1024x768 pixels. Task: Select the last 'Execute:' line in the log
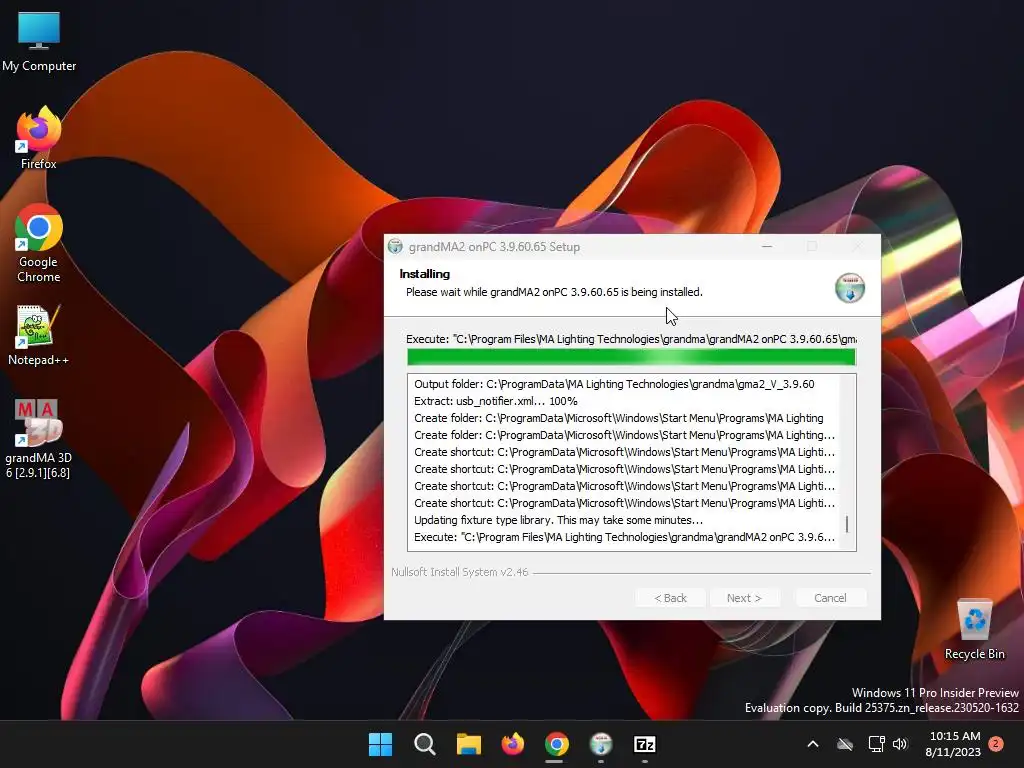point(624,537)
